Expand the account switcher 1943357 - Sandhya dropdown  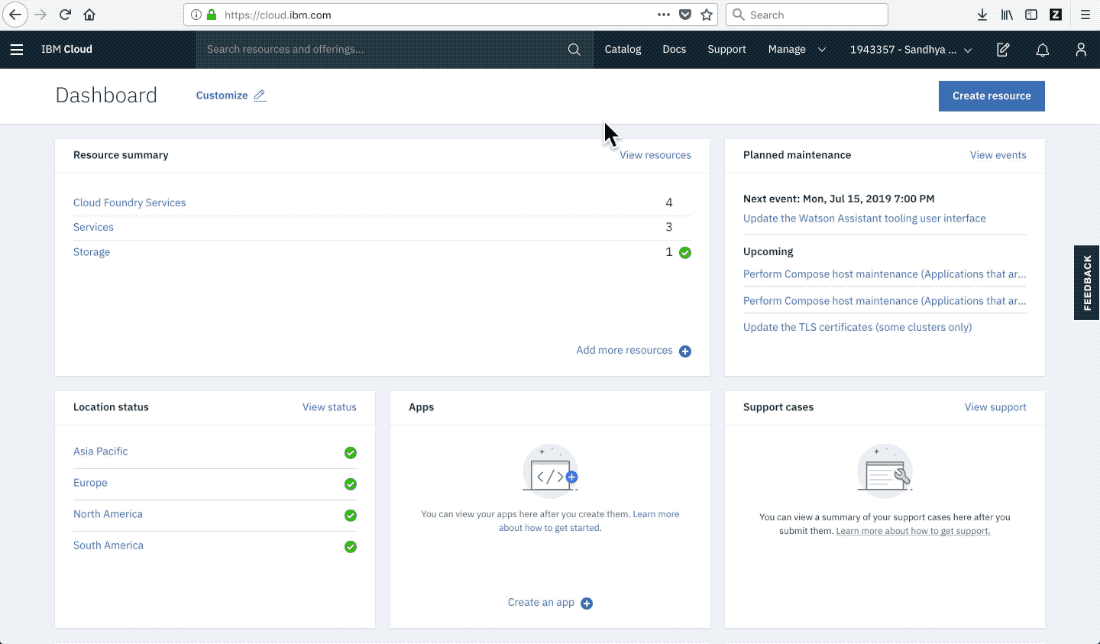coord(911,49)
